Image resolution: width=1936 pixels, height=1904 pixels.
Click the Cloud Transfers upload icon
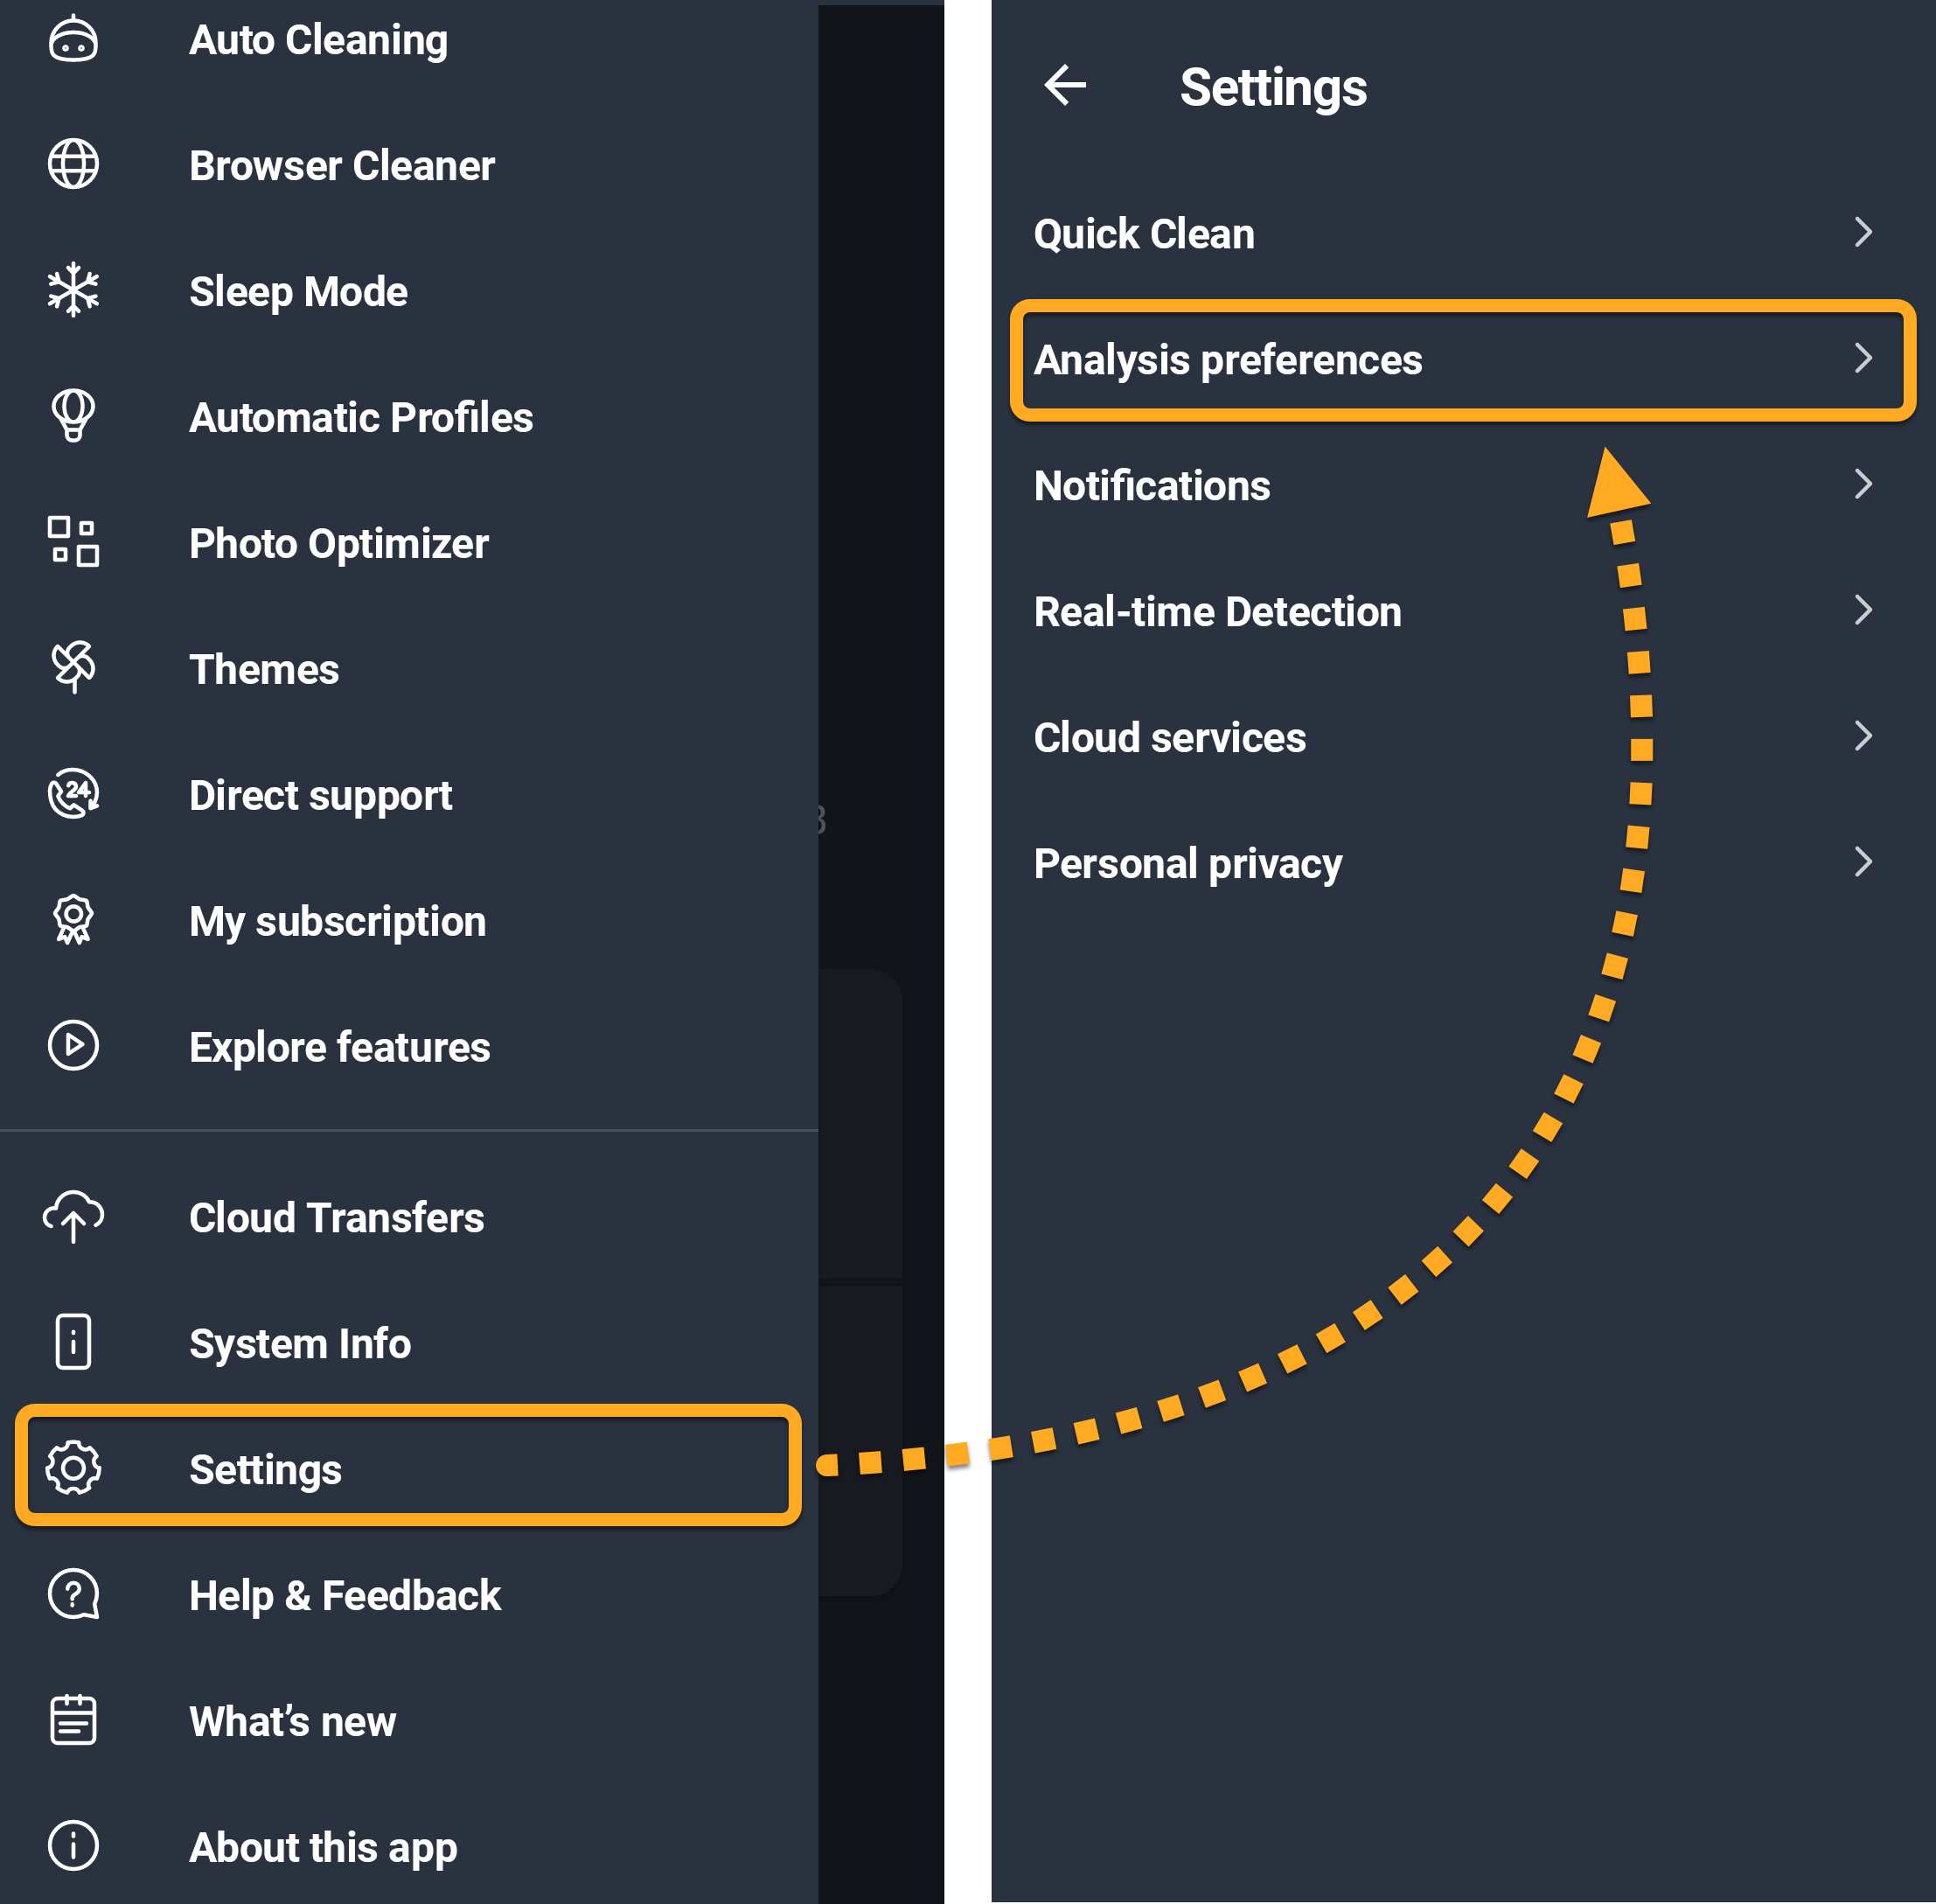point(73,1217)
